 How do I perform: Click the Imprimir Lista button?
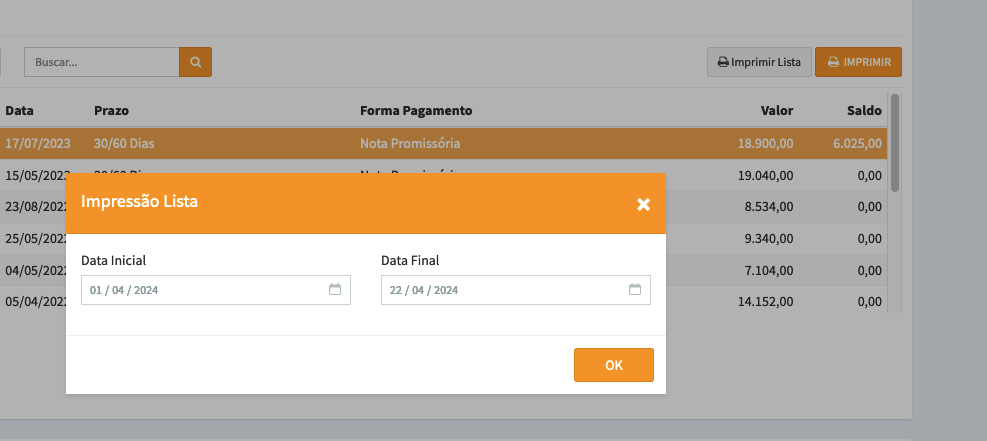pos(759,62)
